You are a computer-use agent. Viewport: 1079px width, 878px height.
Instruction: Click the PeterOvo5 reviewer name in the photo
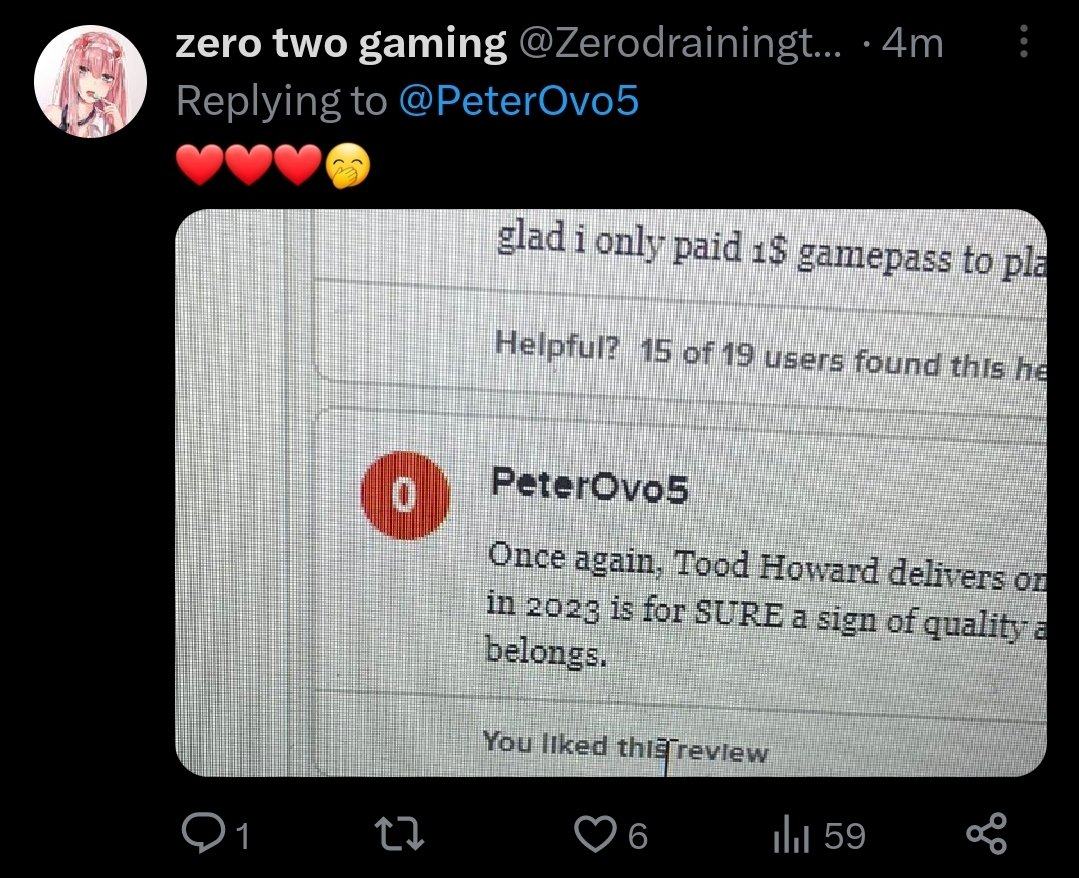(x=589, y=489)
